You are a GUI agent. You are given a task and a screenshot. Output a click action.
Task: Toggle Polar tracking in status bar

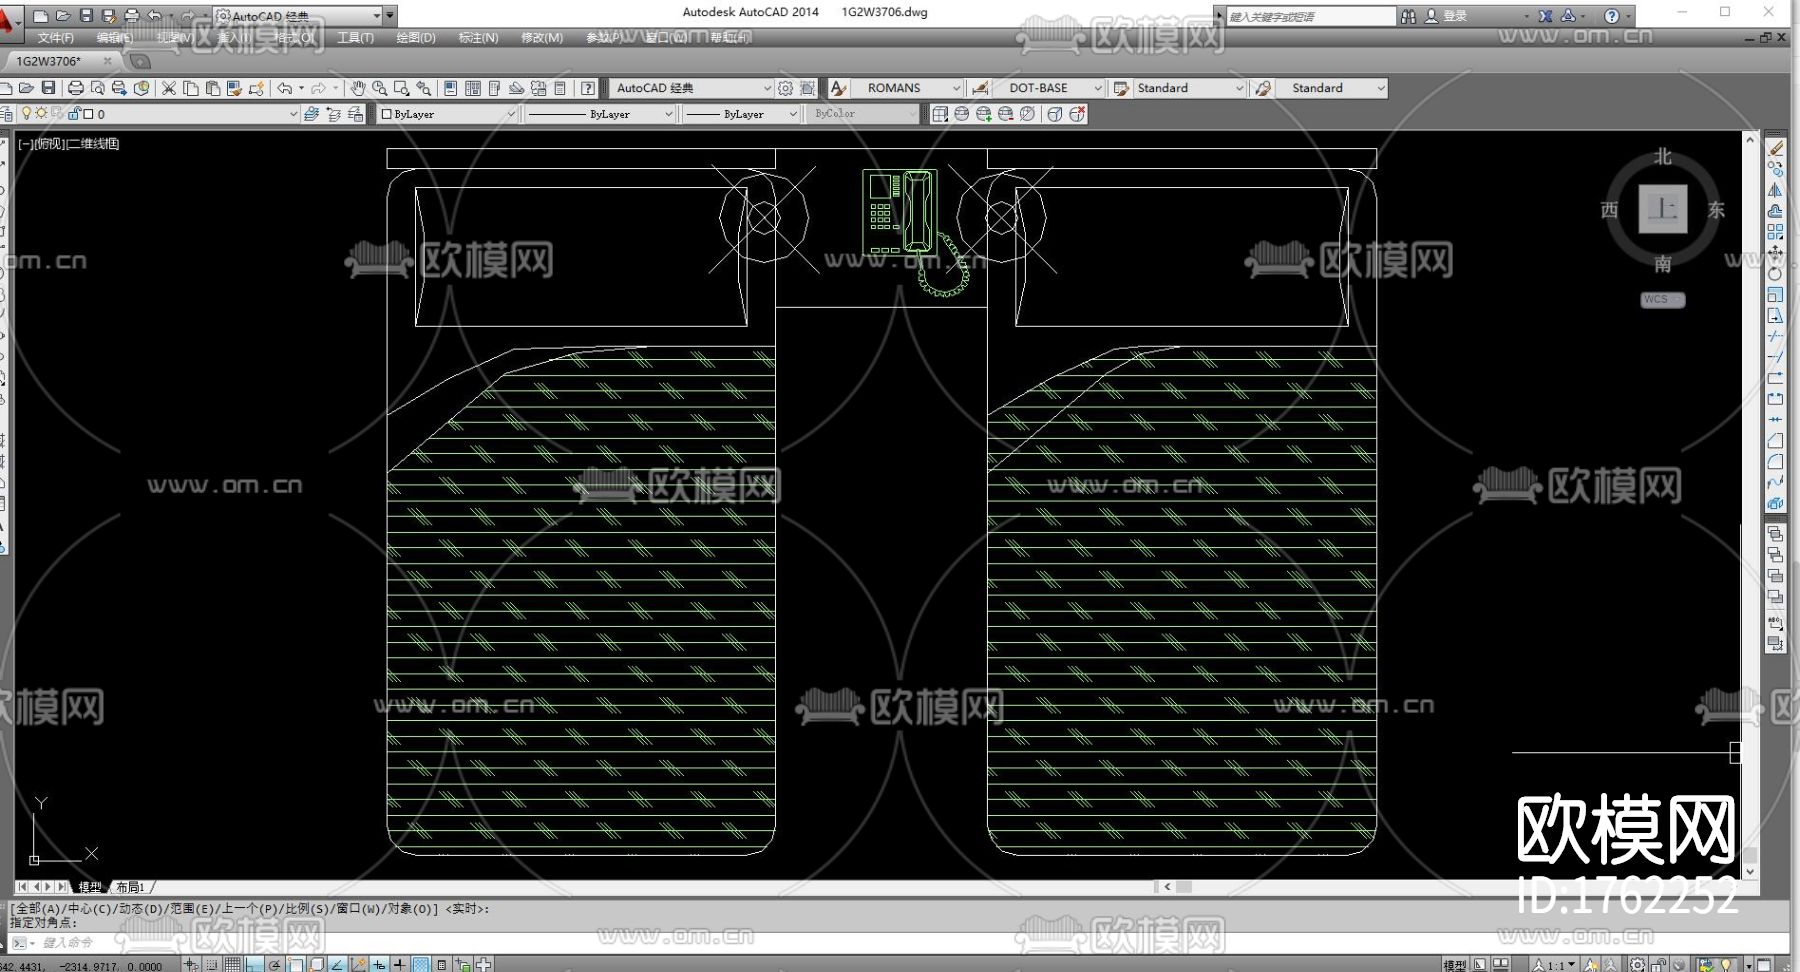pos(274,964)
